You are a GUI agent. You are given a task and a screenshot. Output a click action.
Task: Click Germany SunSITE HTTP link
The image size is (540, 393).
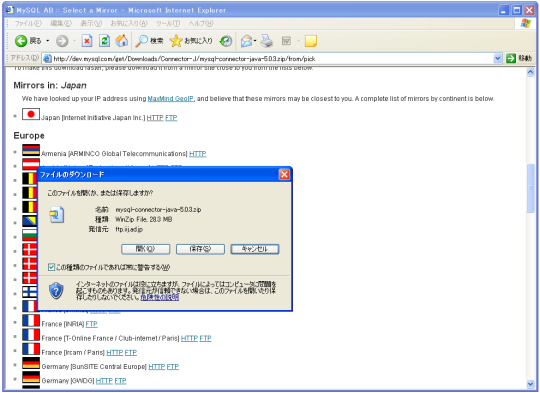(x=157, y=367)
